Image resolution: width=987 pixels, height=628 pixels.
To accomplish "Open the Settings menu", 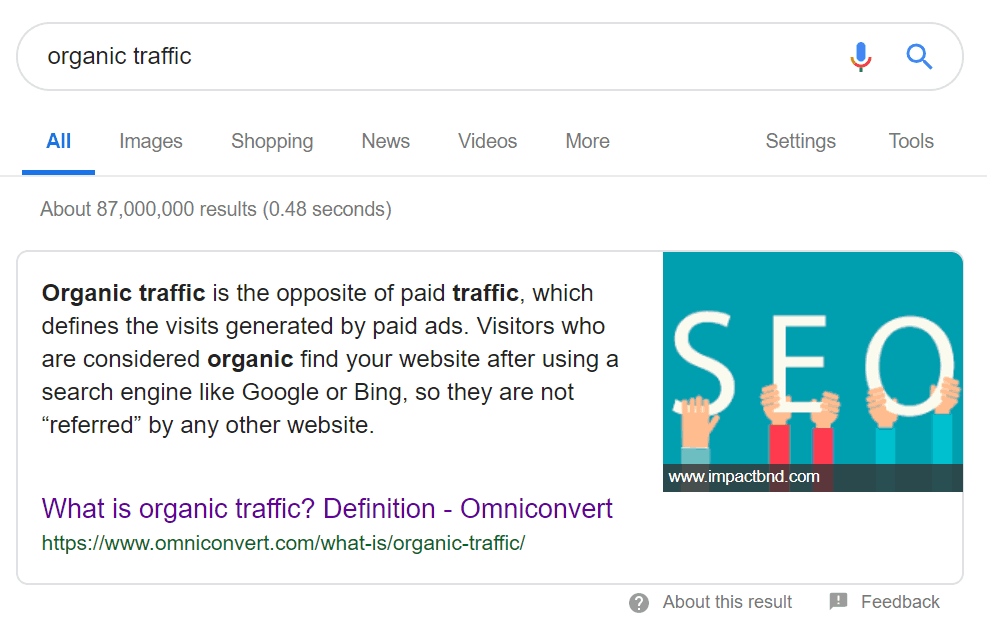I will point(801,141).
